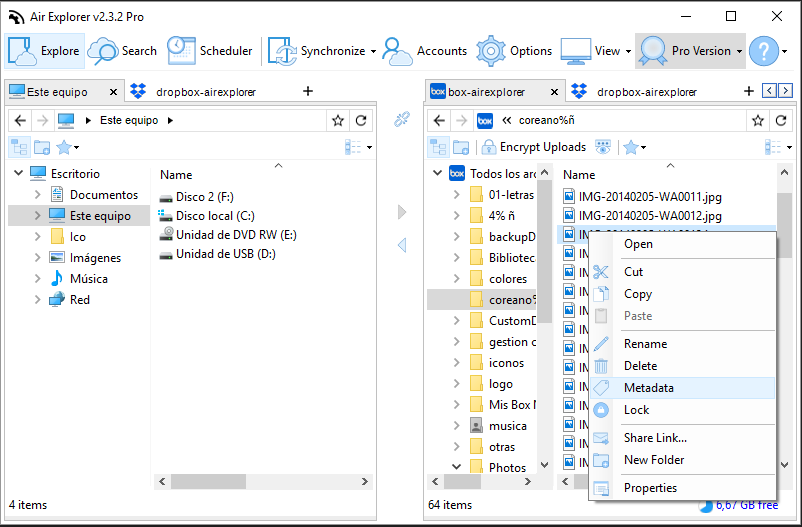Screen dimensions: 802x527
Task: Expand the Documentos tree node
Action: 37,194
